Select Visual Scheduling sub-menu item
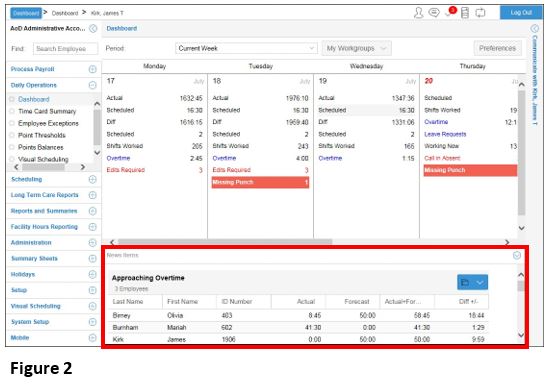 (43, 159)
